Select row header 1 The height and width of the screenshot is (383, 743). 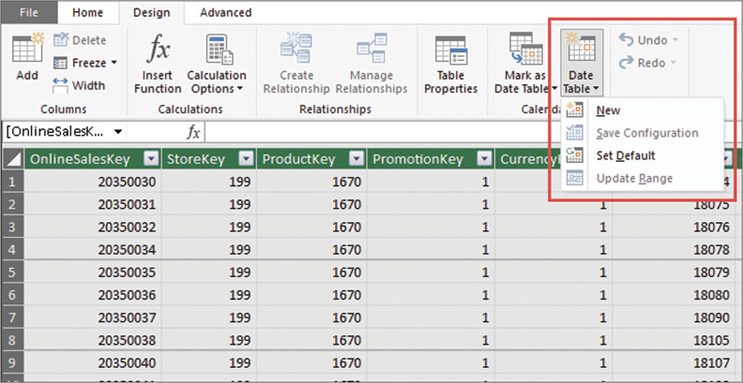click(13, 182)
